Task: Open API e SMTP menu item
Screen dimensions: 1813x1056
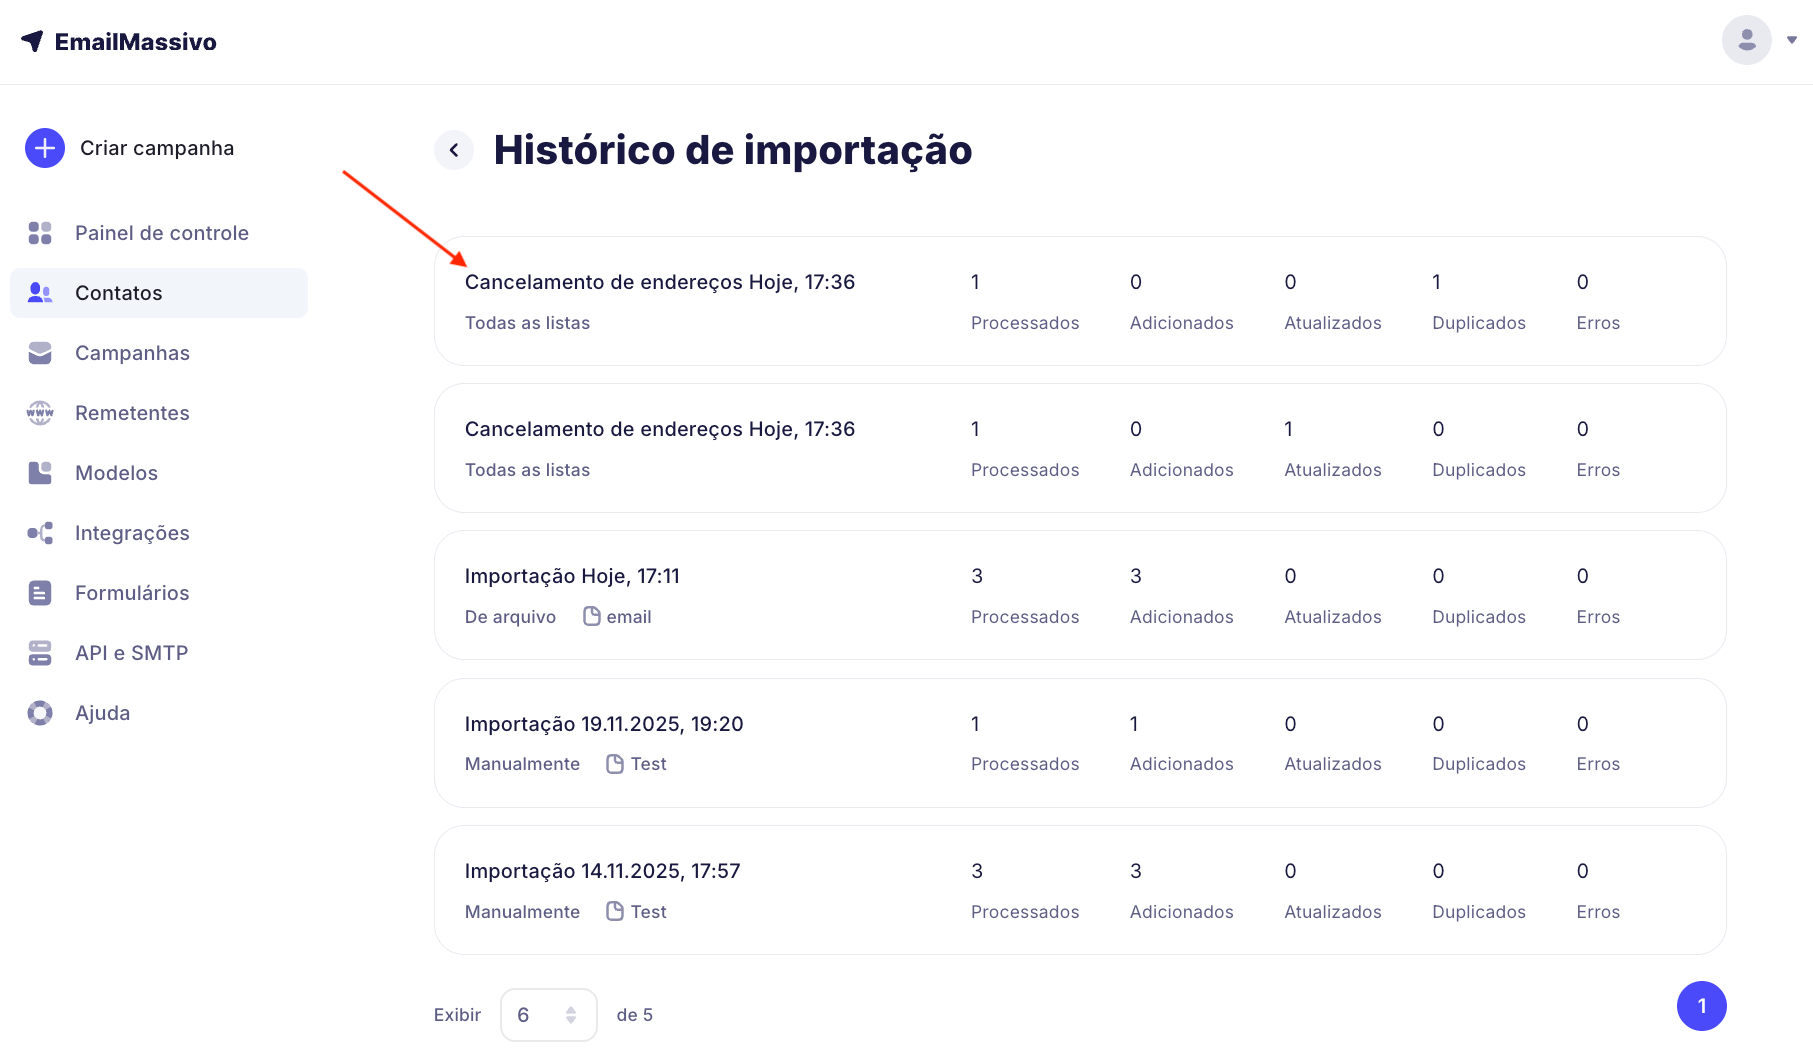Action: tap(131, 653)
